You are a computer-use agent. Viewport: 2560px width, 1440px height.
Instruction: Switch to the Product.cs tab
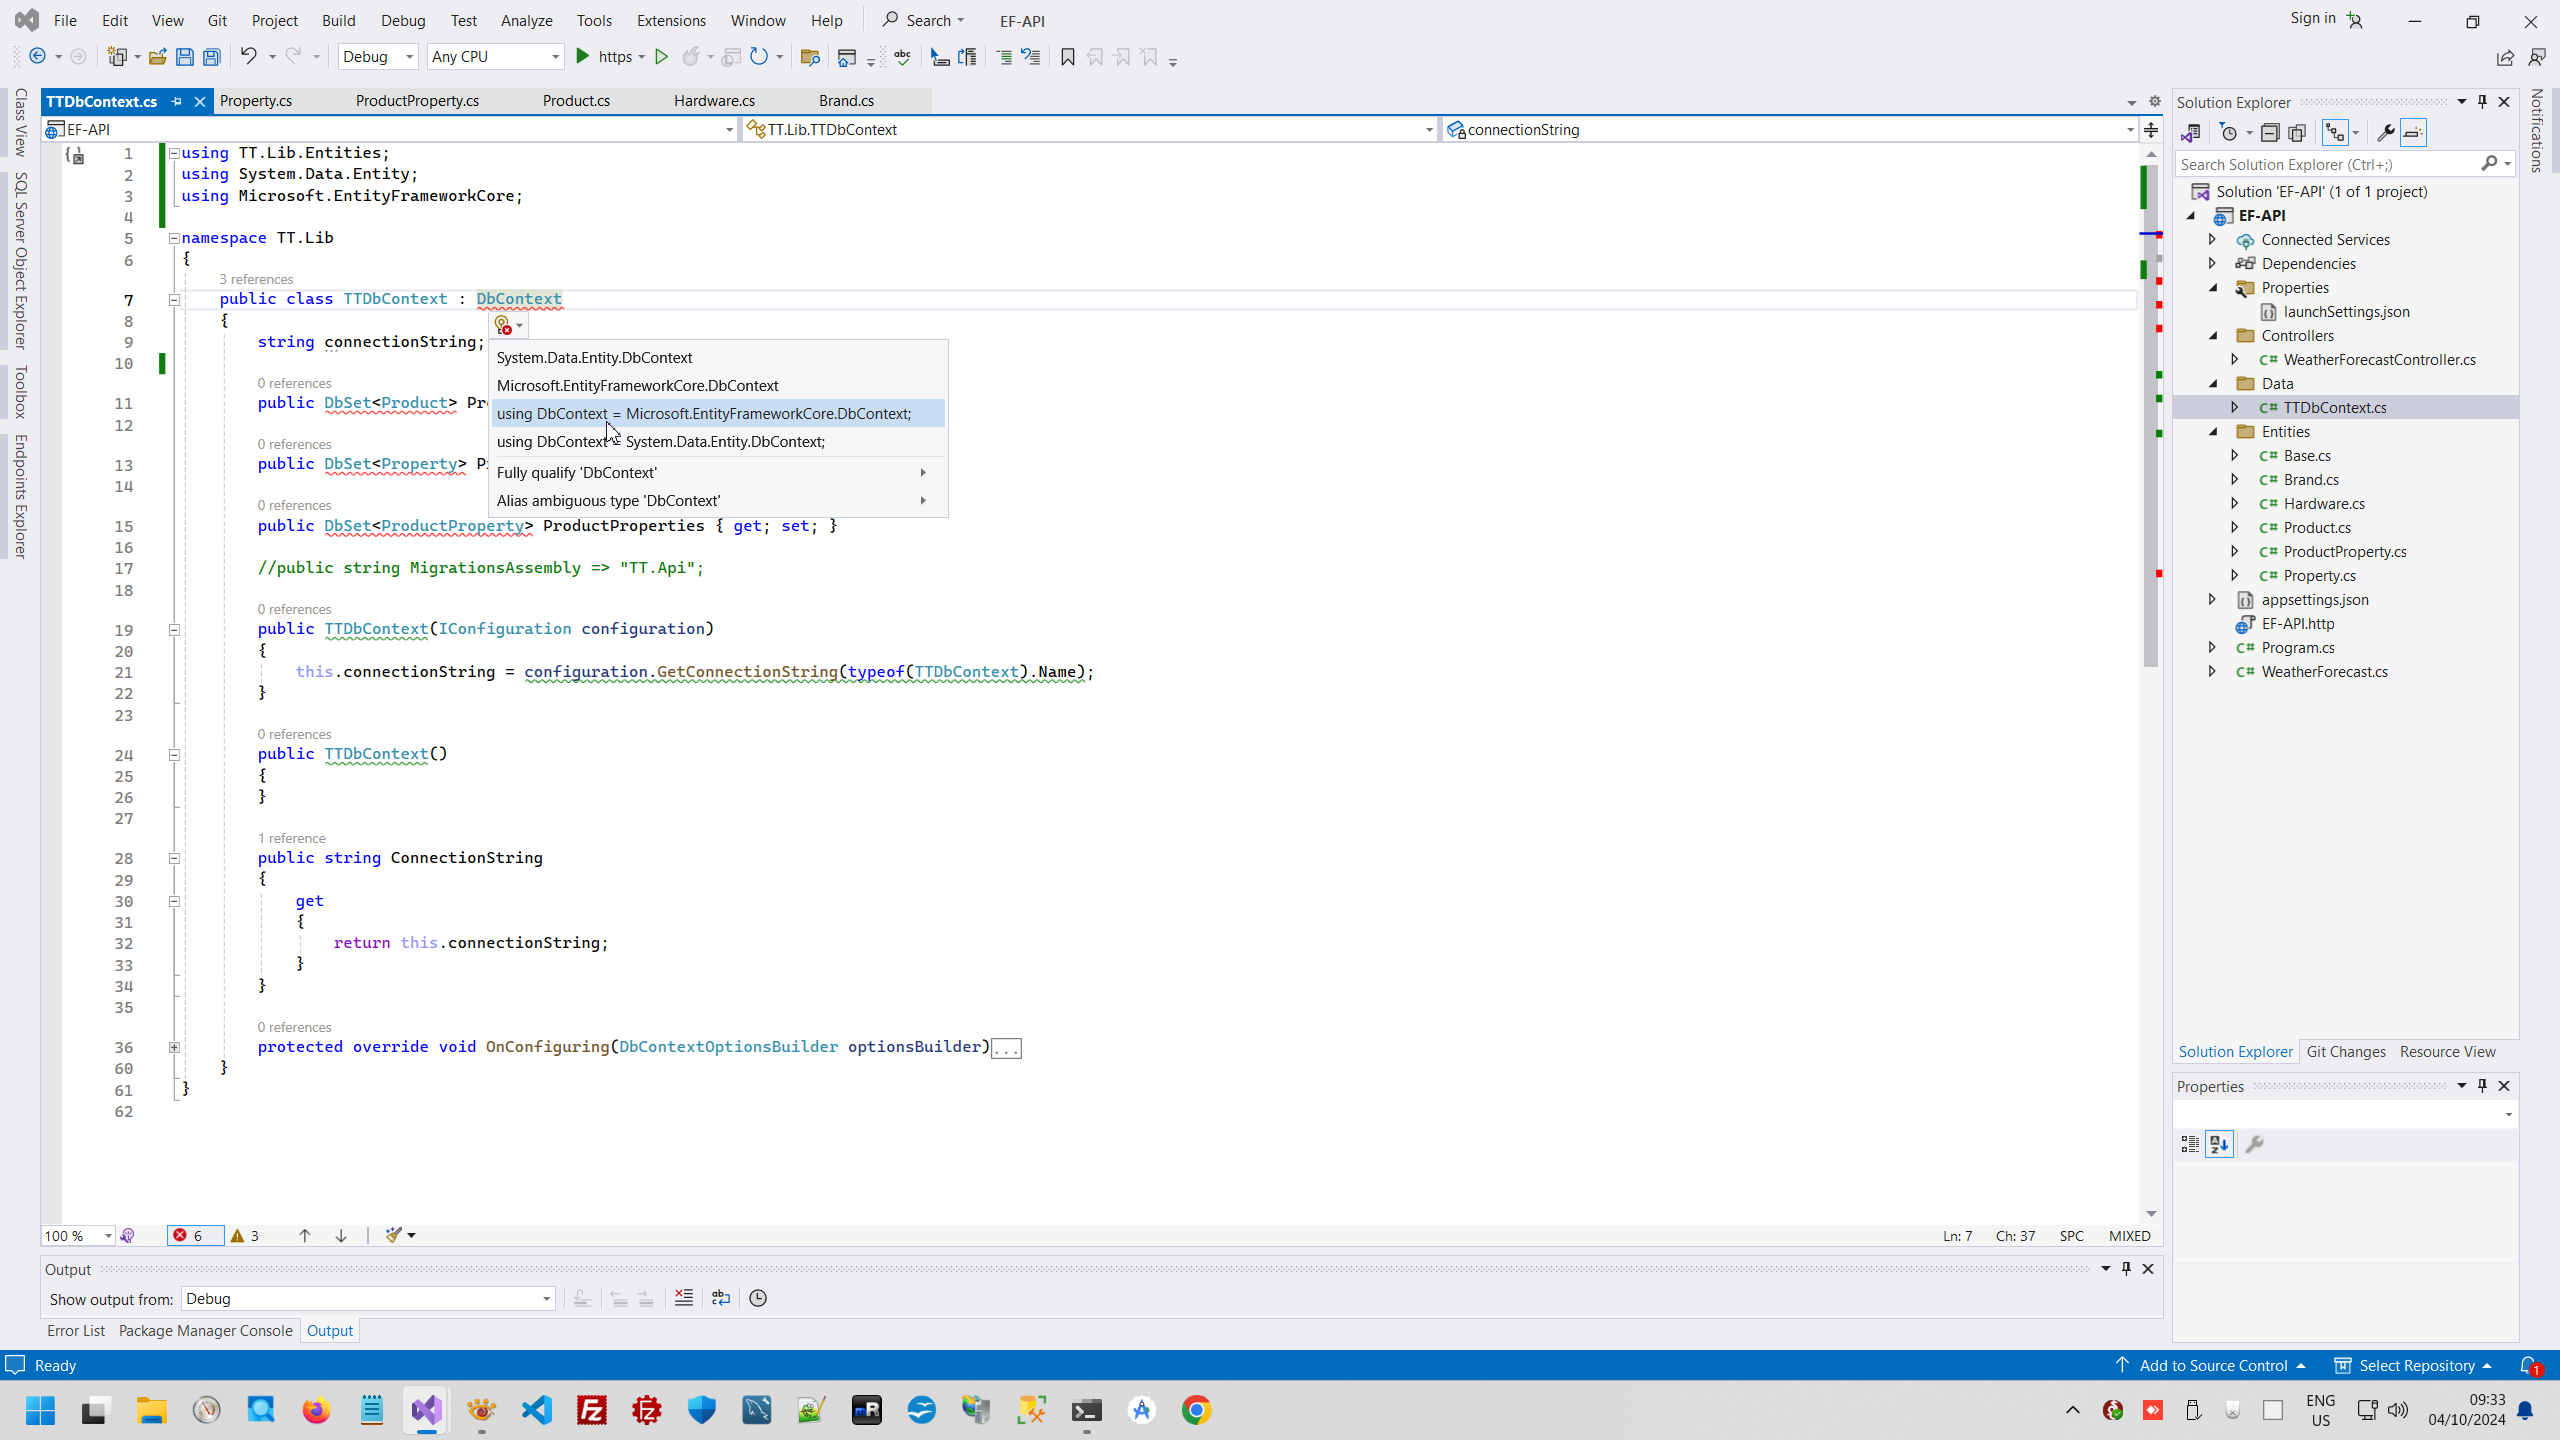coord(576,101)
